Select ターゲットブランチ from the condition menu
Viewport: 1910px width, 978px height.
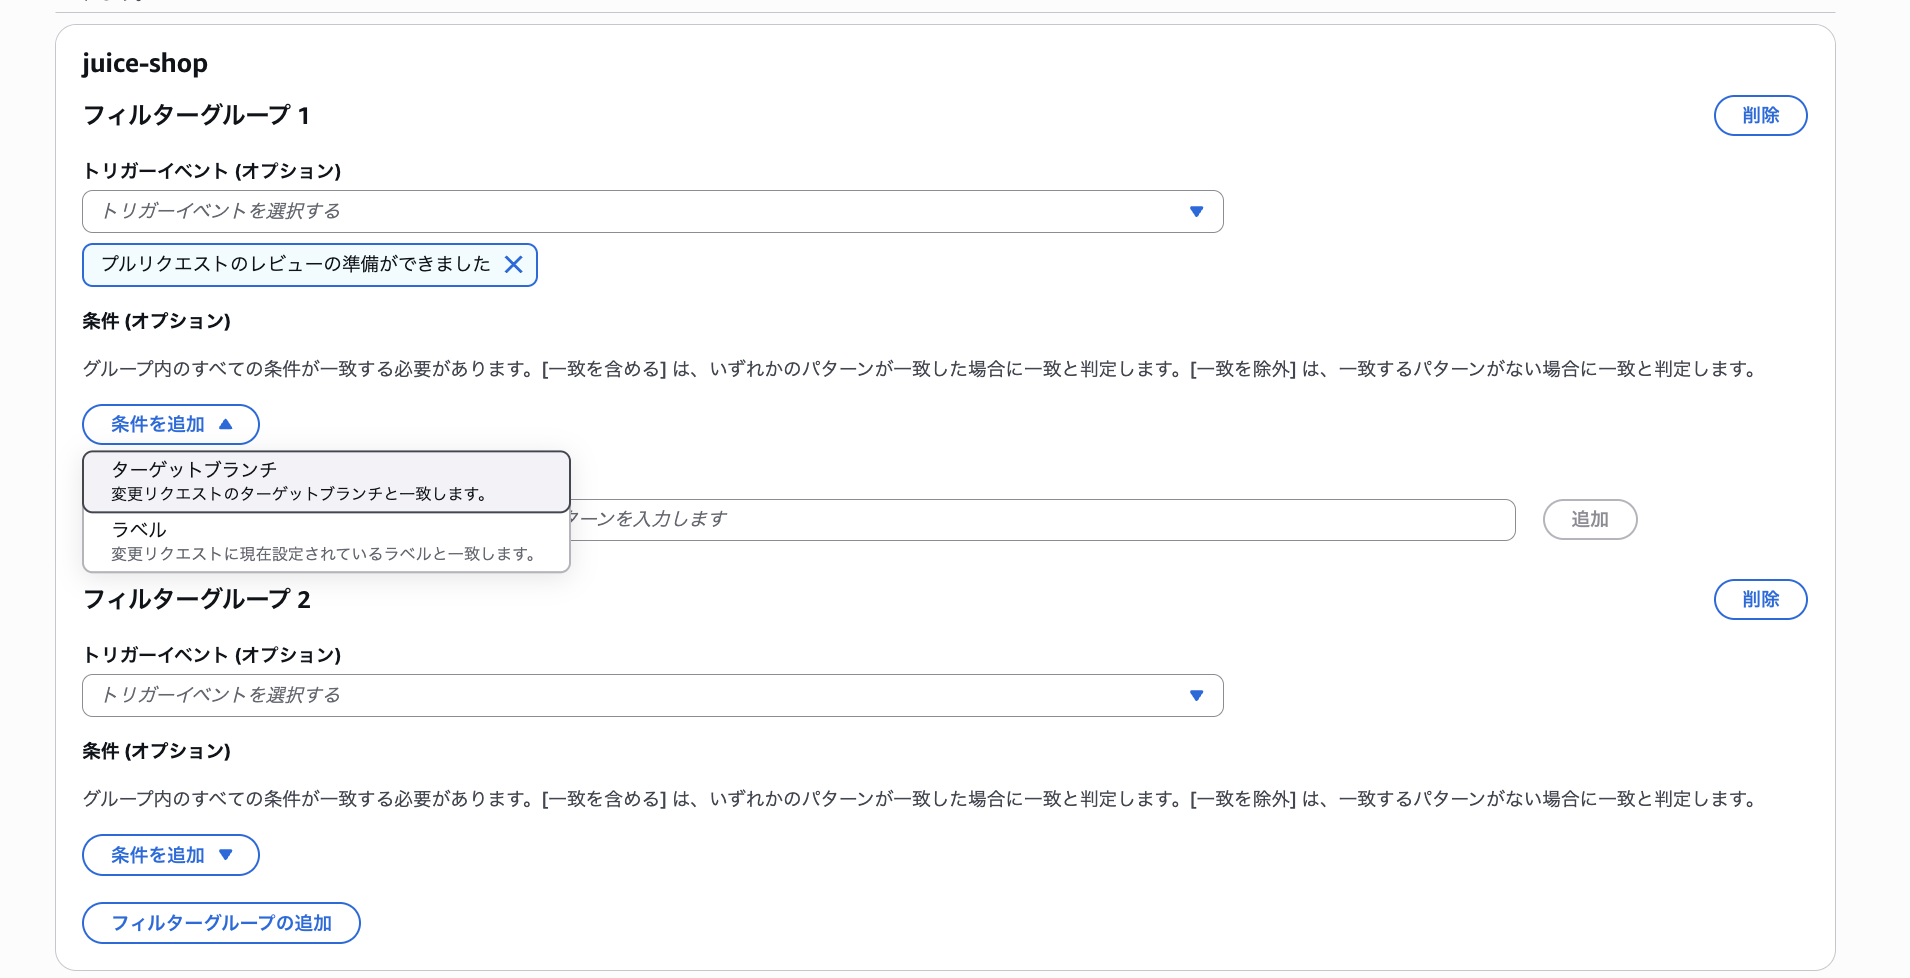tap(326, 481)
